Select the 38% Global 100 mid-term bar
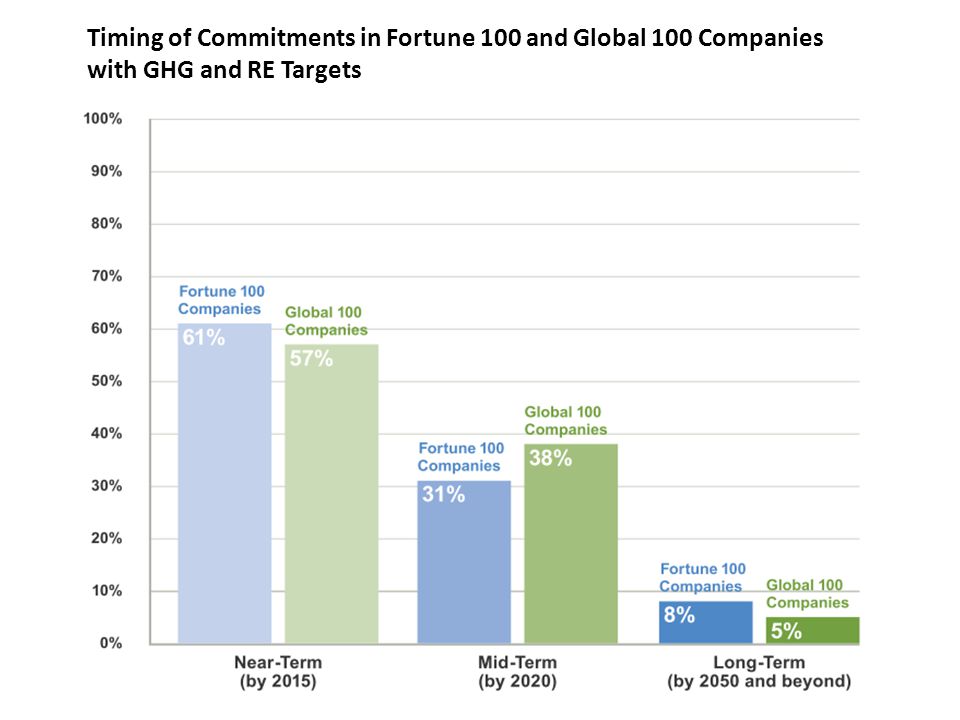The height and width of the screenshot is (720, 960). [571, 544]
